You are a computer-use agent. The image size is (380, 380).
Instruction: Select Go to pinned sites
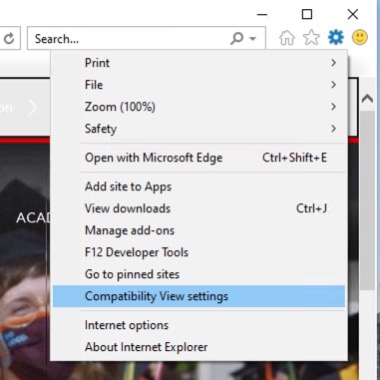pos(199,274)
